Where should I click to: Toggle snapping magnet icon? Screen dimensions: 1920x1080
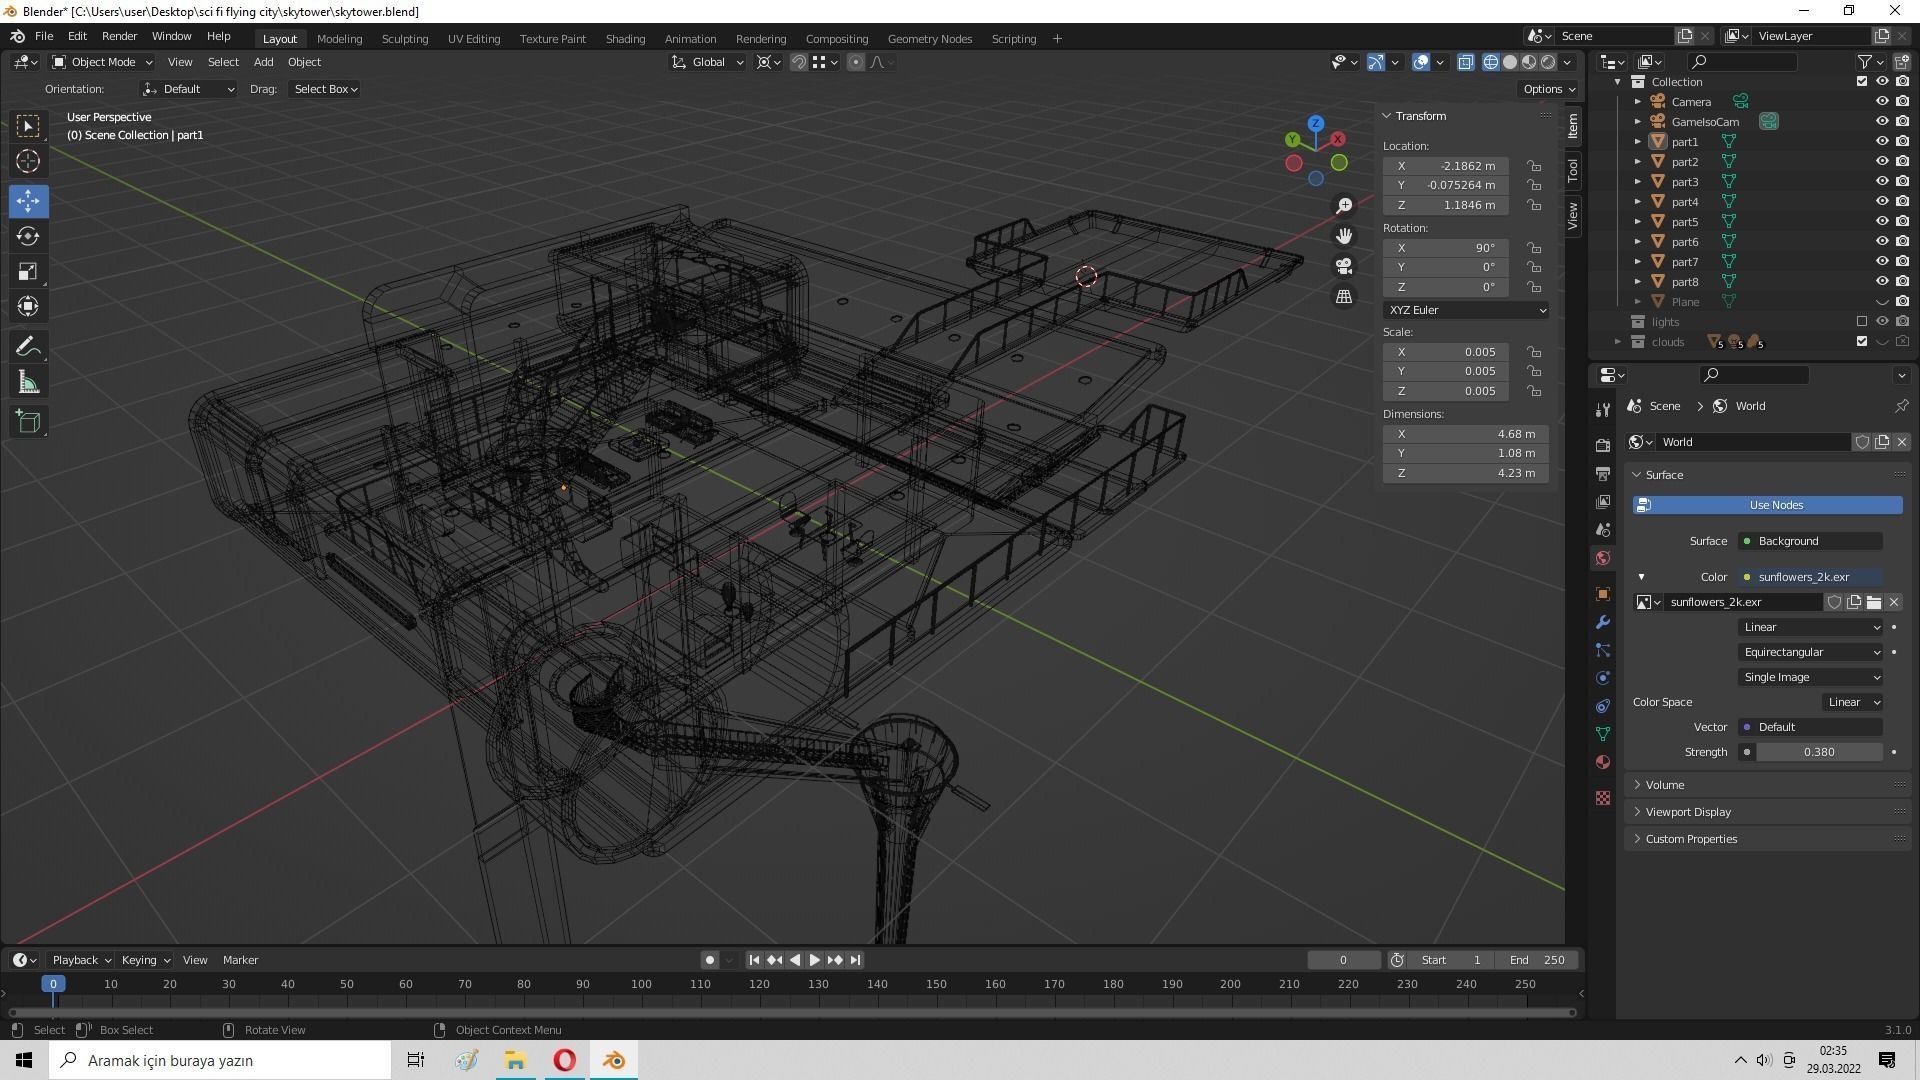click(798, 62)
